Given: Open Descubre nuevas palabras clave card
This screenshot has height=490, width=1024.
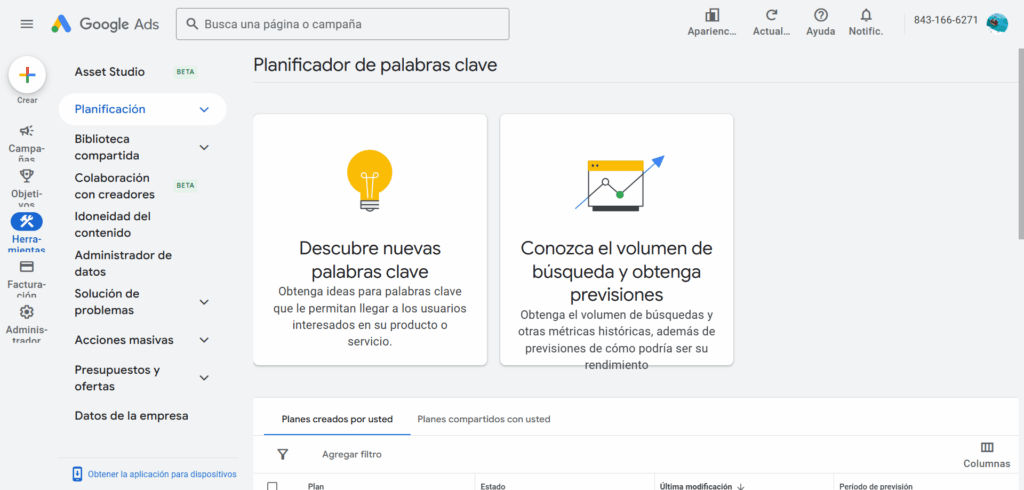Looking at the screenshot, I should tap(370, 240).
